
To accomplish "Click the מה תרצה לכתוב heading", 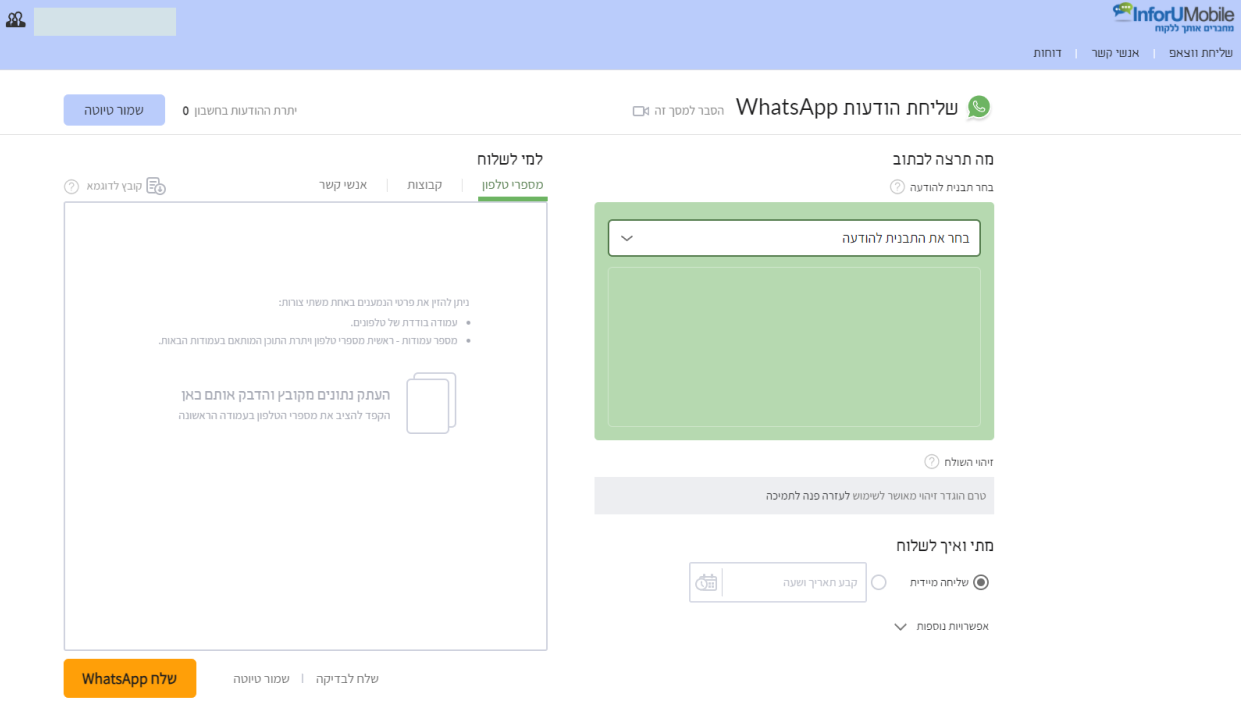I will [x=943, y=159].
